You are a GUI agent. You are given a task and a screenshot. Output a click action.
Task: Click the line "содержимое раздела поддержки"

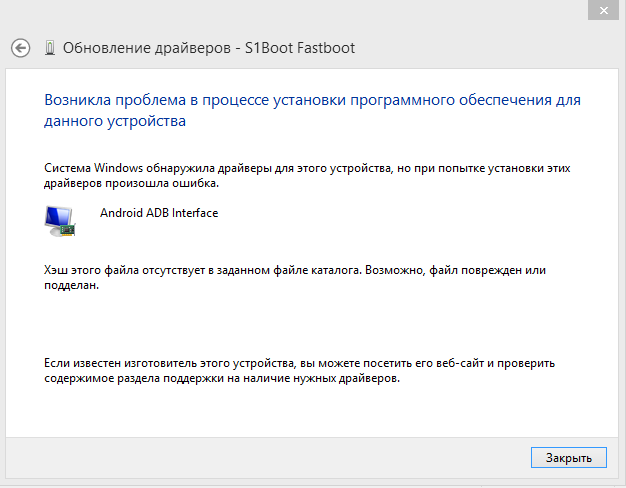(x=222, y=378)
